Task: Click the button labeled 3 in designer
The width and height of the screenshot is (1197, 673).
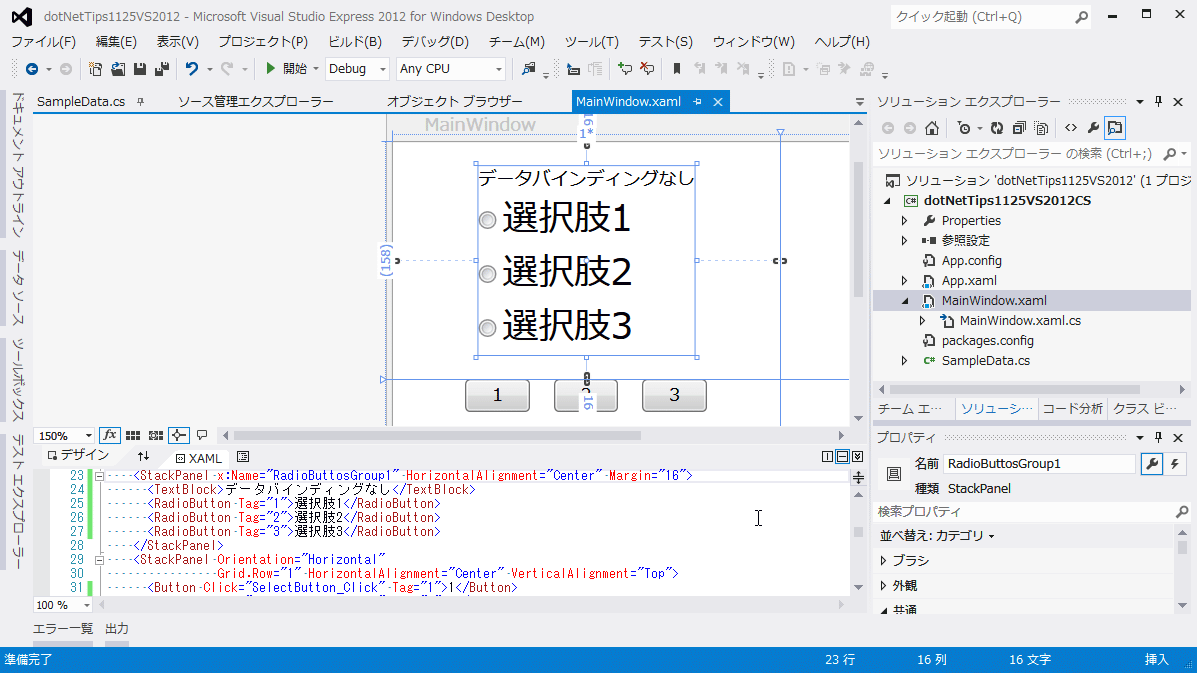Action: point(673,396)
